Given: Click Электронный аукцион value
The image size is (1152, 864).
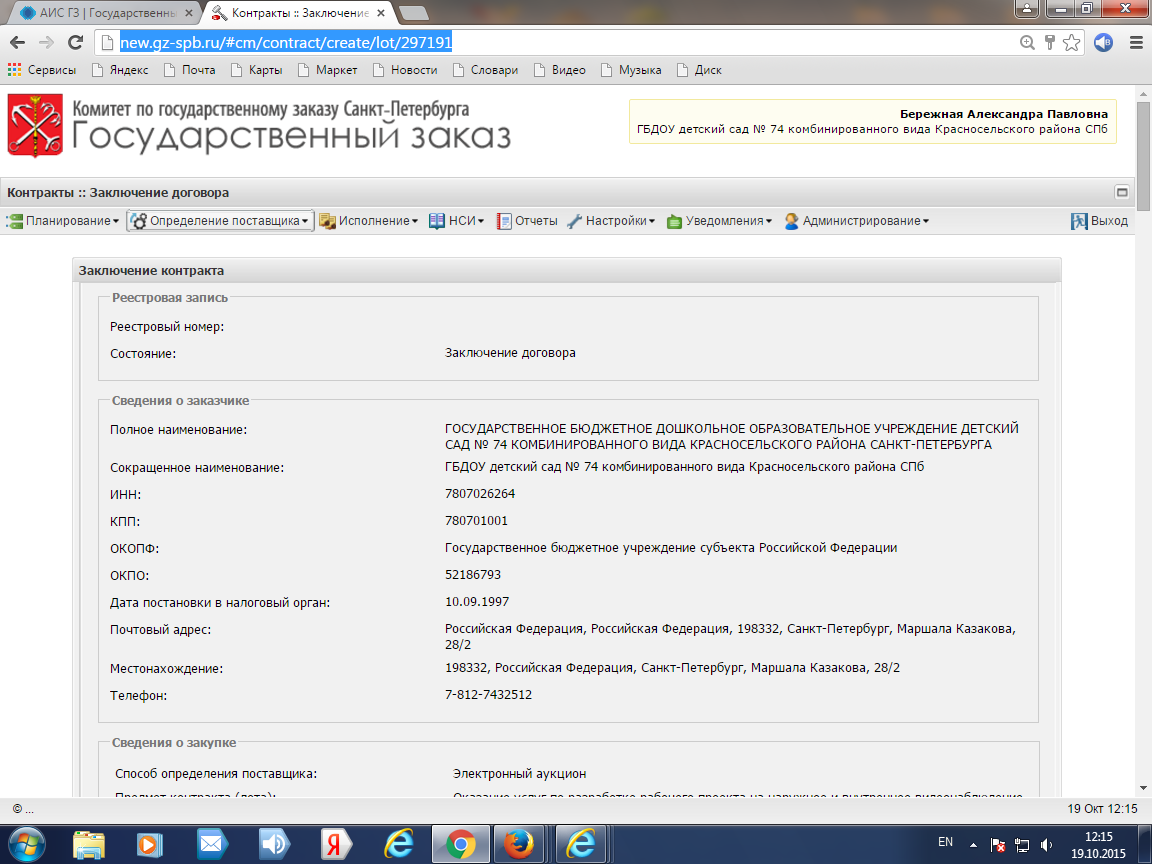Looking at the screenshot, I should point(519,774).
